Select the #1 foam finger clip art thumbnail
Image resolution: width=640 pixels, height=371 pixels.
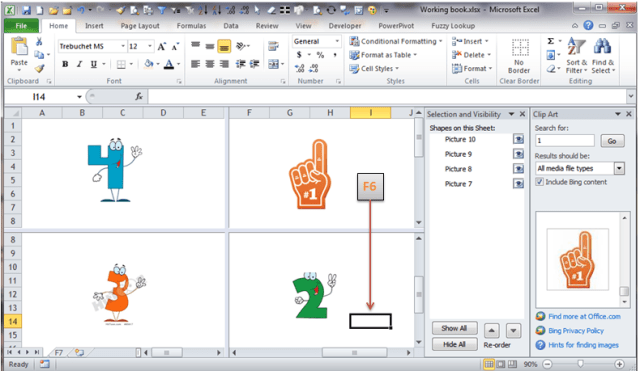[578, 260]
